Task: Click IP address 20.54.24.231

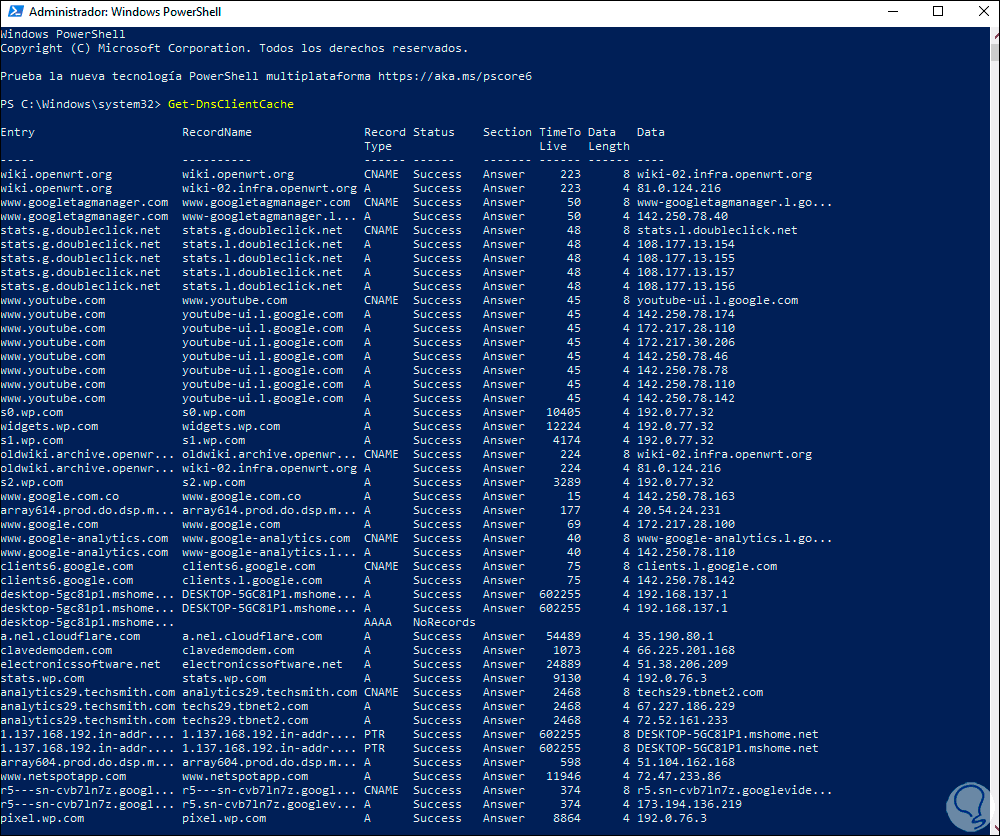Action: 679,511
